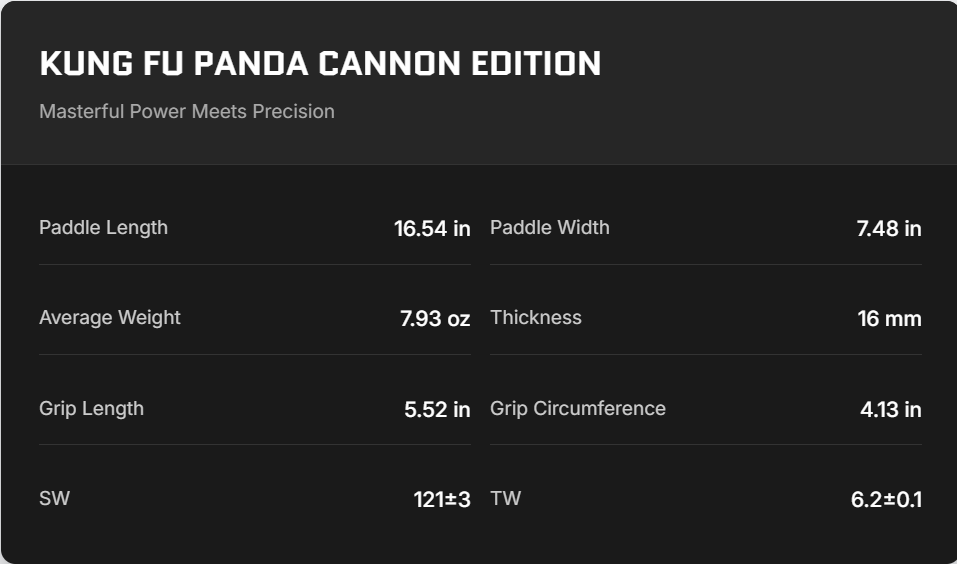Select the 7.93 oz weight value
The image size is (957, 564).
point(435,319)
